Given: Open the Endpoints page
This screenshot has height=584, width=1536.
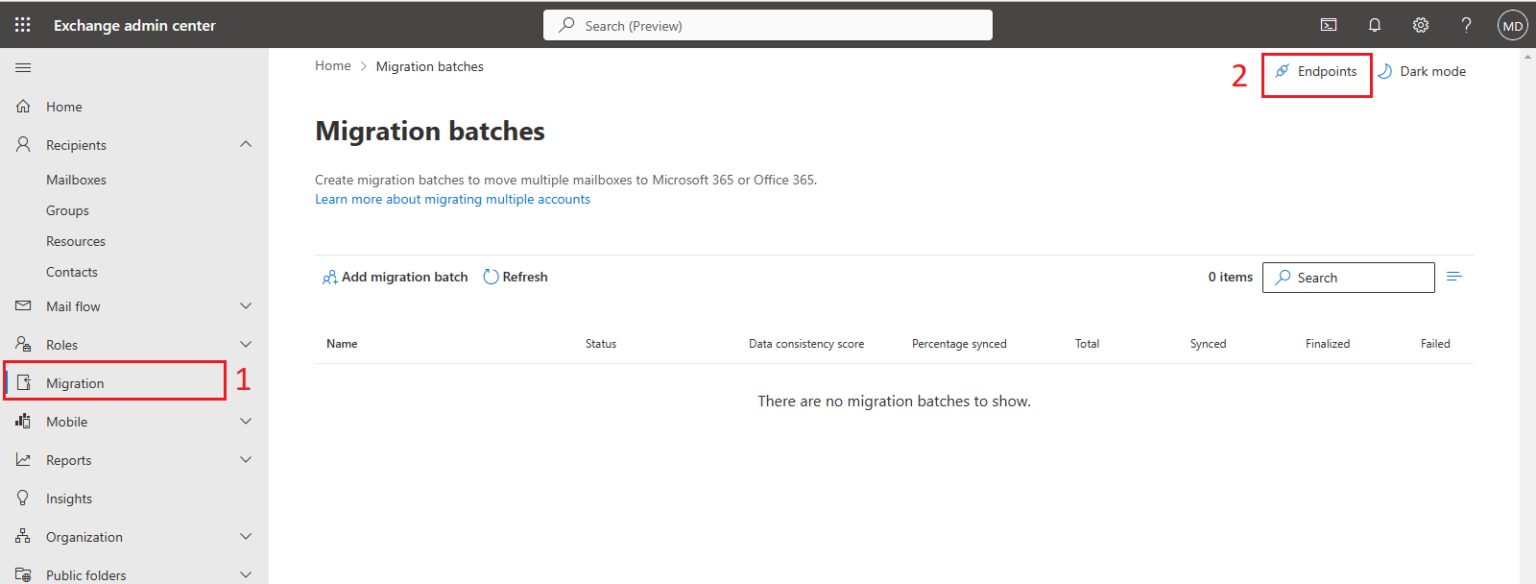Looking at the screenshot, I should pyautogui.click(x=1316, y=71).
